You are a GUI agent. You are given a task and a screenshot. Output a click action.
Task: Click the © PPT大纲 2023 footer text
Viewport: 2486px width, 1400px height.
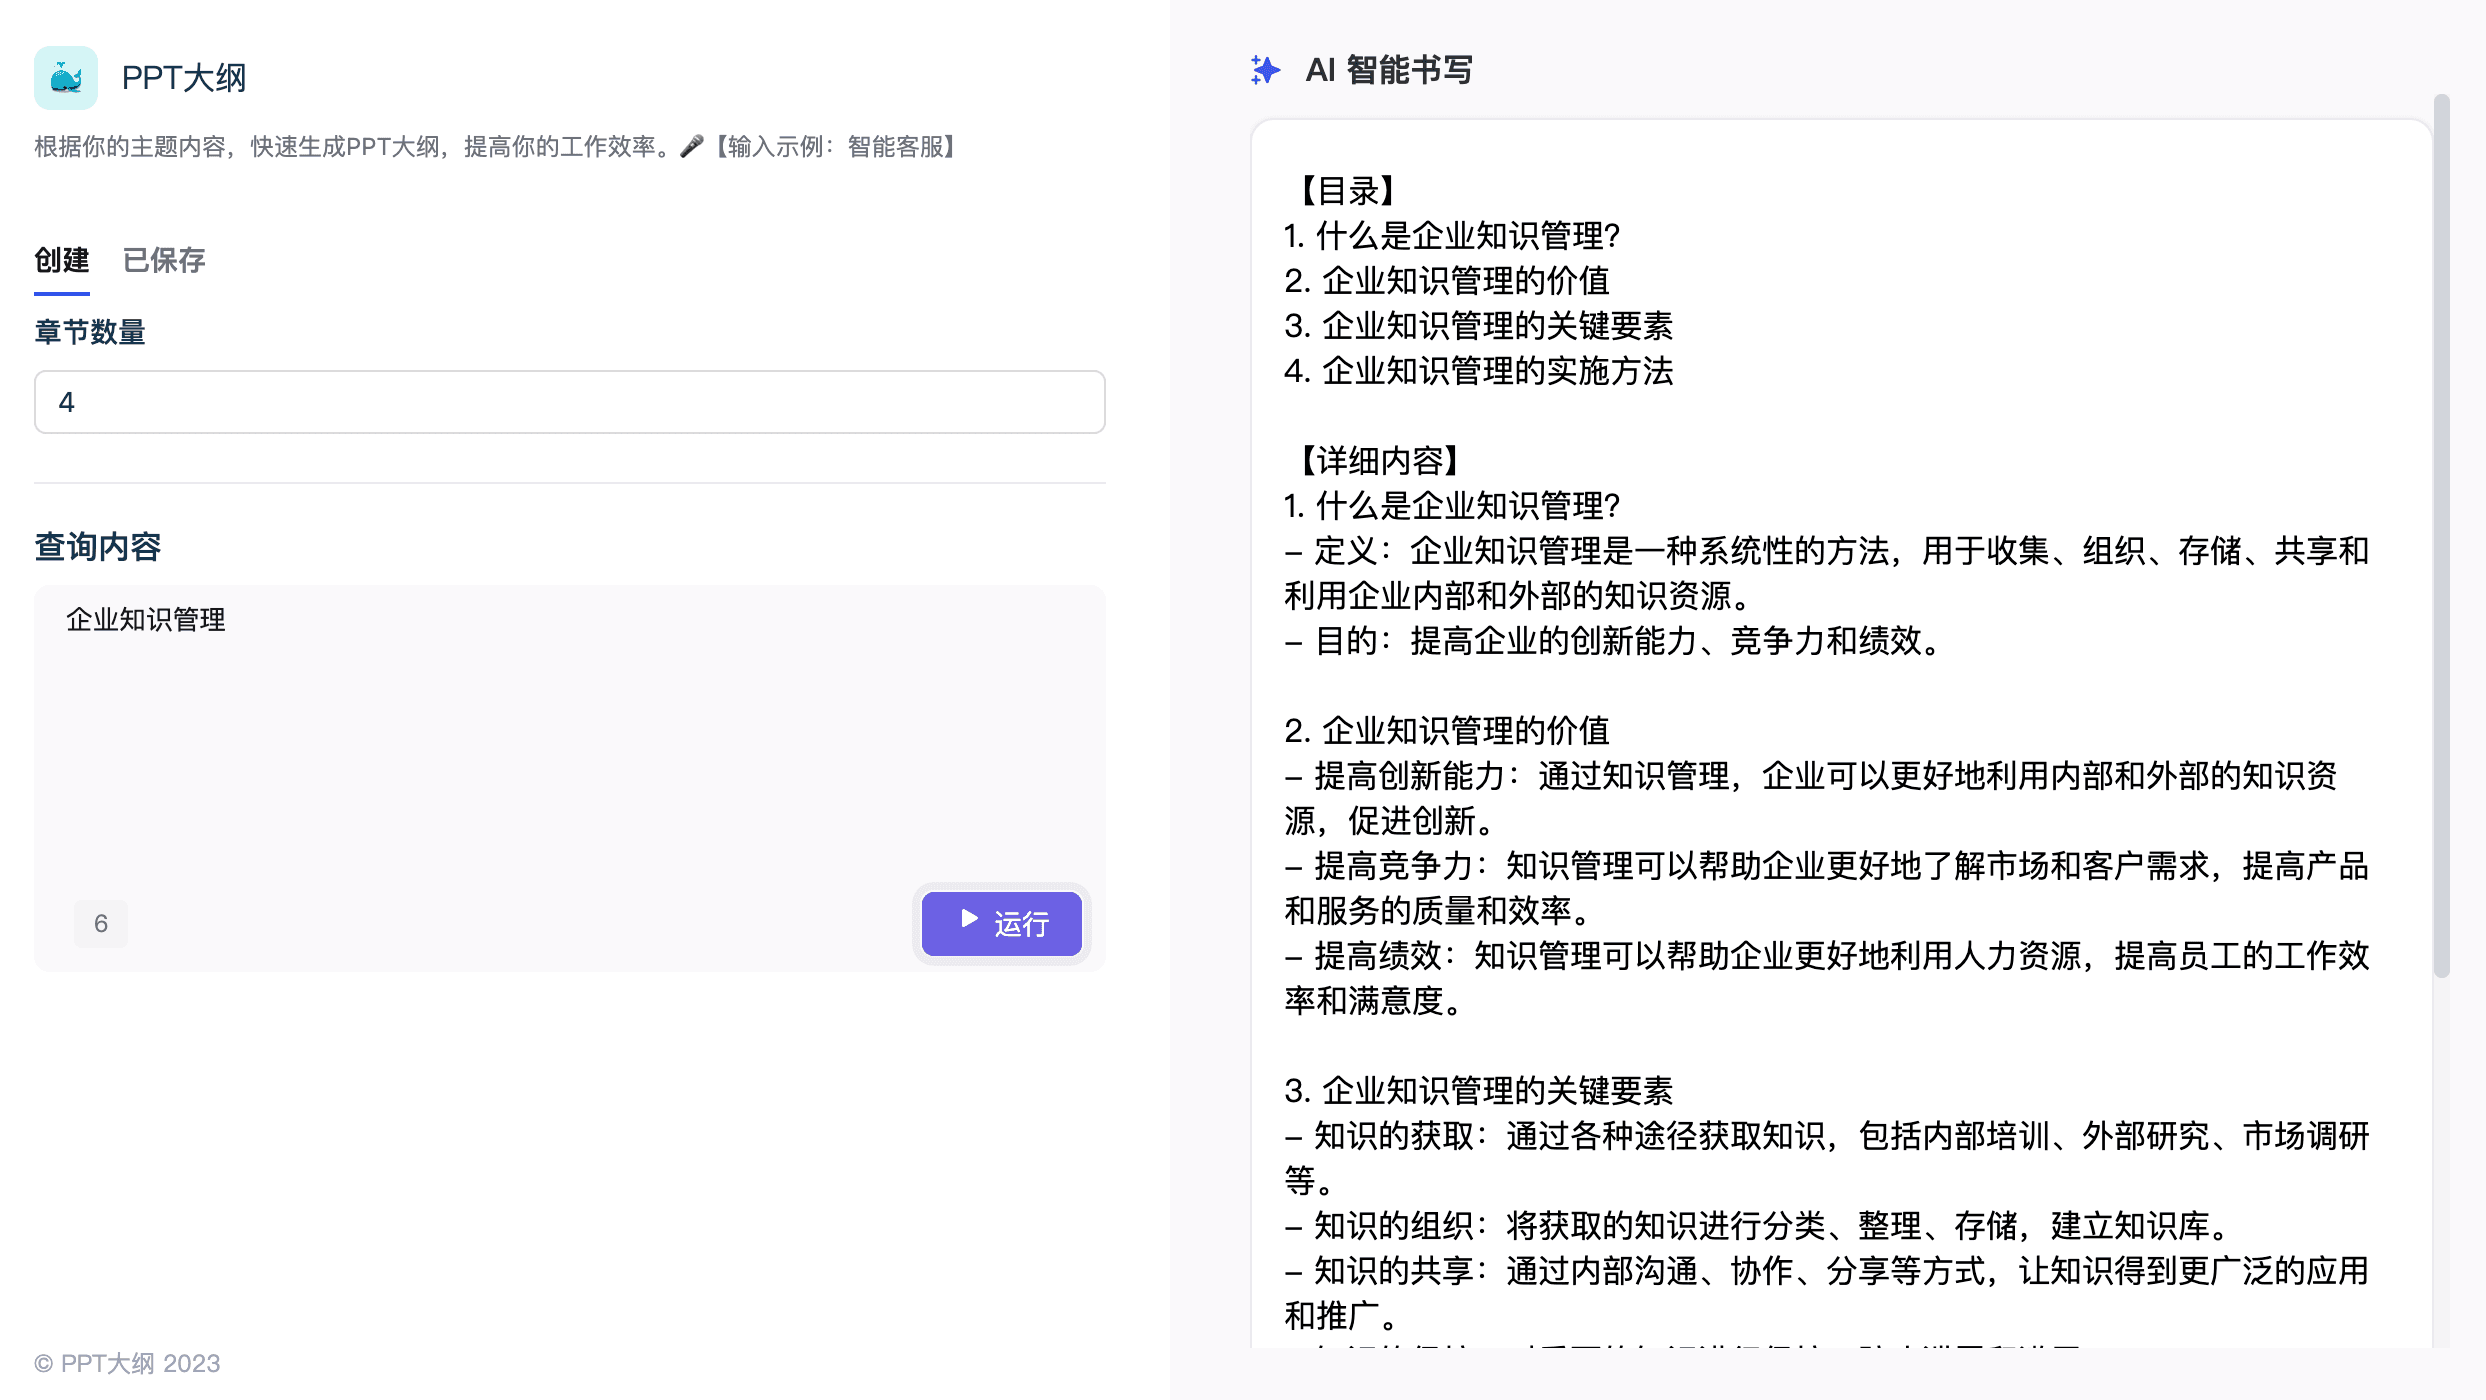pyautogui.click(x=127, y=1364)
